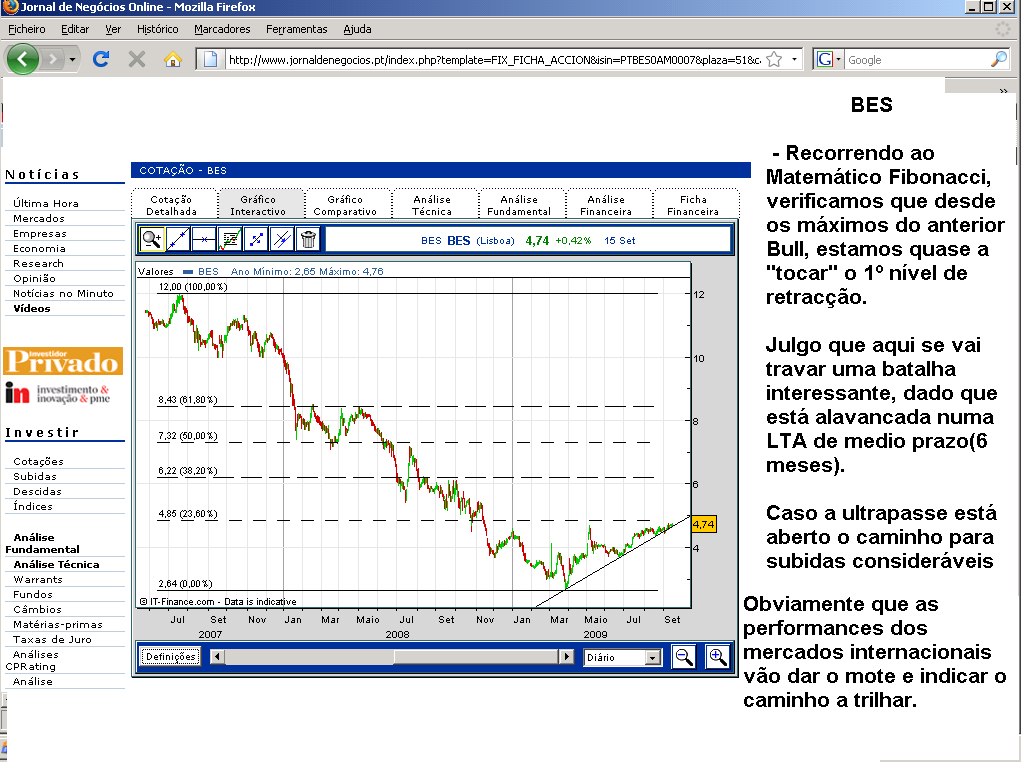Open Fundos link
The image size is (1024, 768).
pos(33,594)
